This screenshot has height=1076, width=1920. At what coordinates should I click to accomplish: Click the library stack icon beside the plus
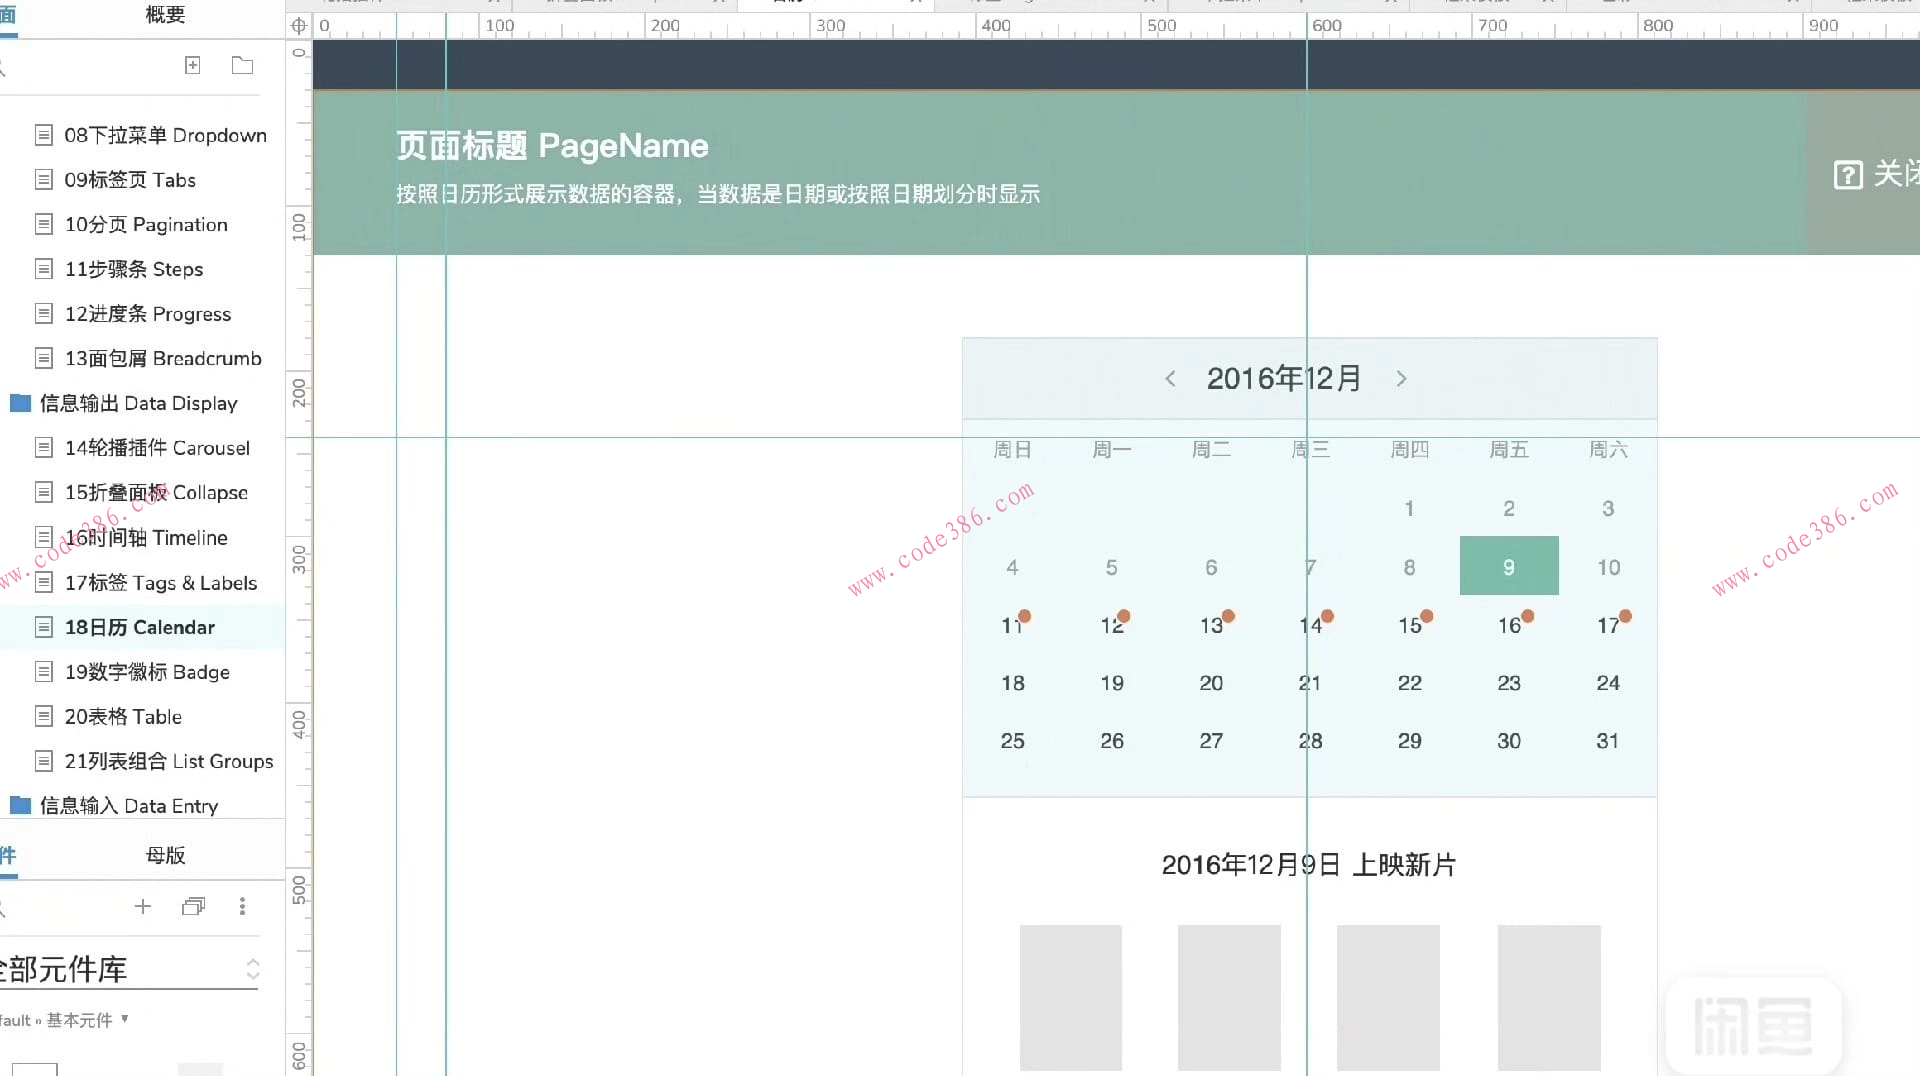(193, 906)
